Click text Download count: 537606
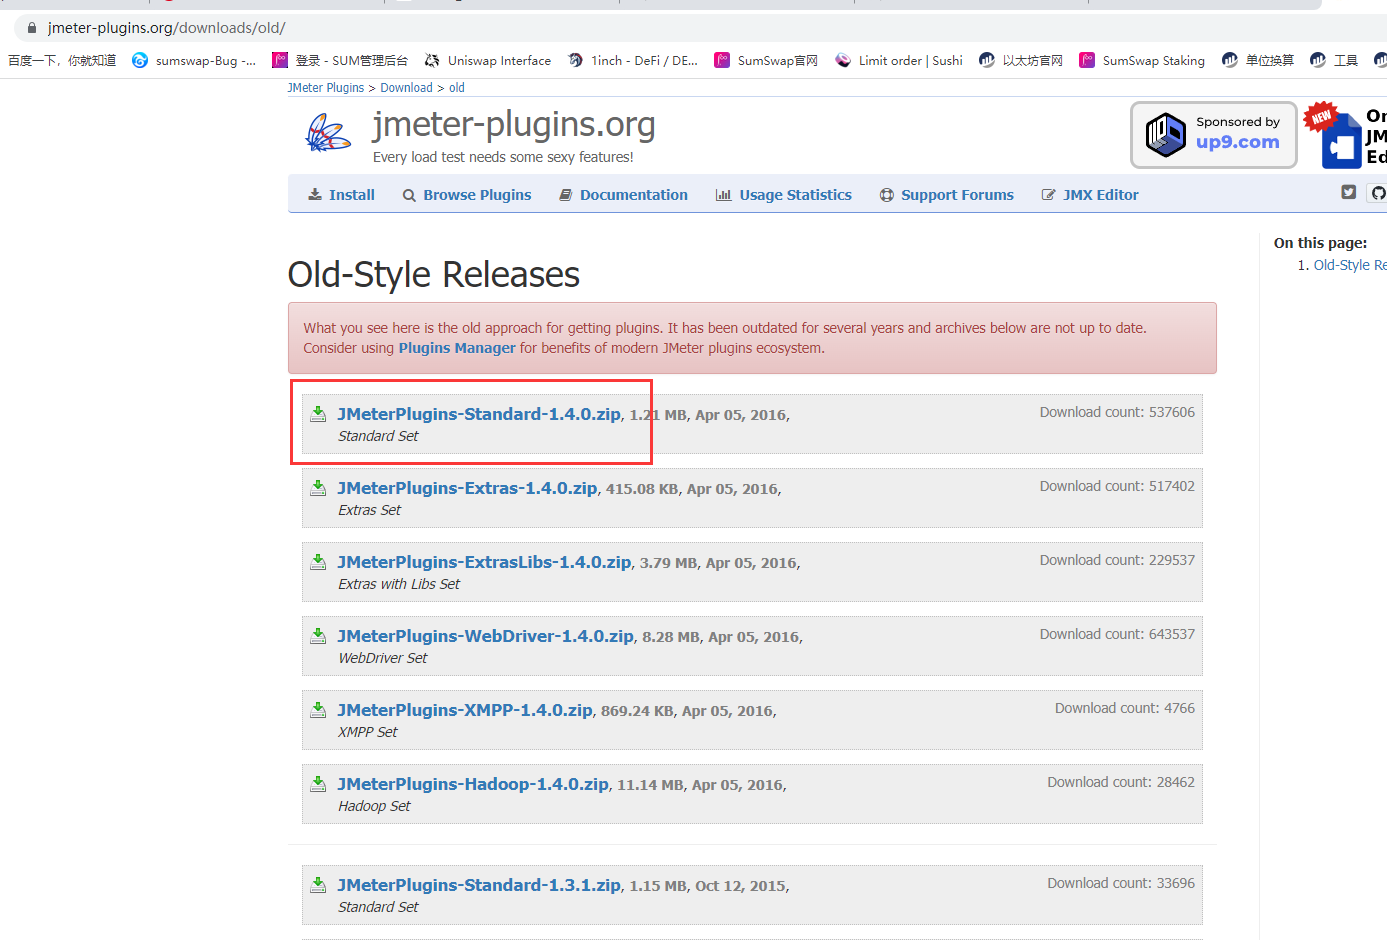 pyautogui.click(x=1117, y=412)
